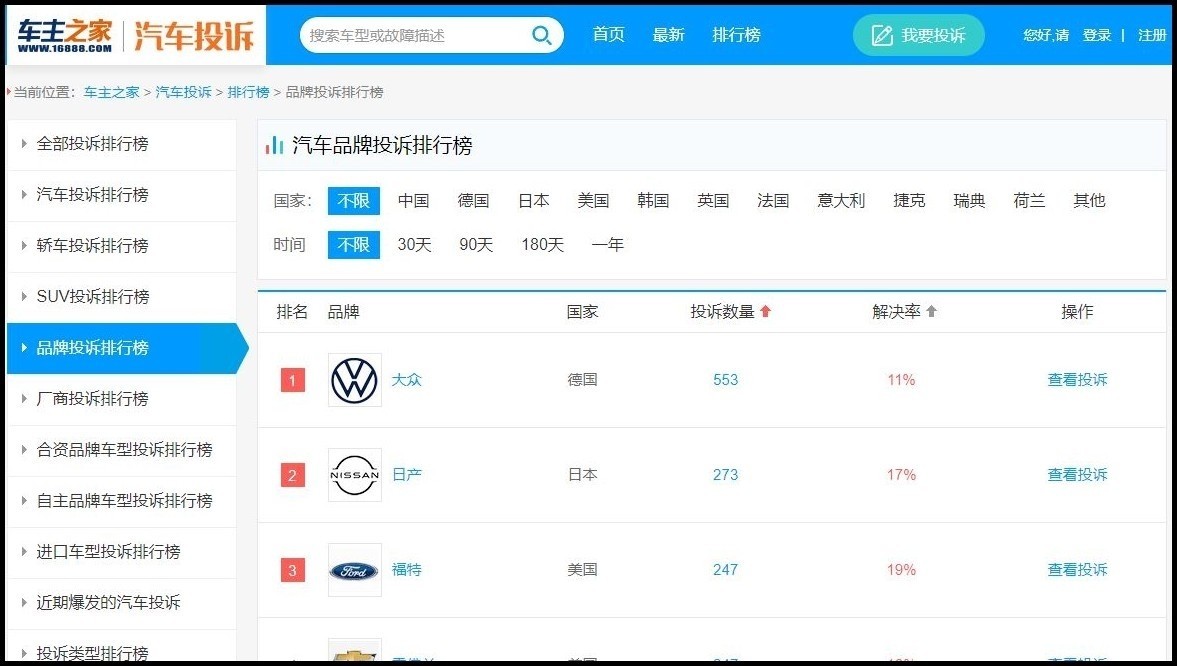Click the 车主之家 site logo

pyautogui.click(x=65, y=35)
